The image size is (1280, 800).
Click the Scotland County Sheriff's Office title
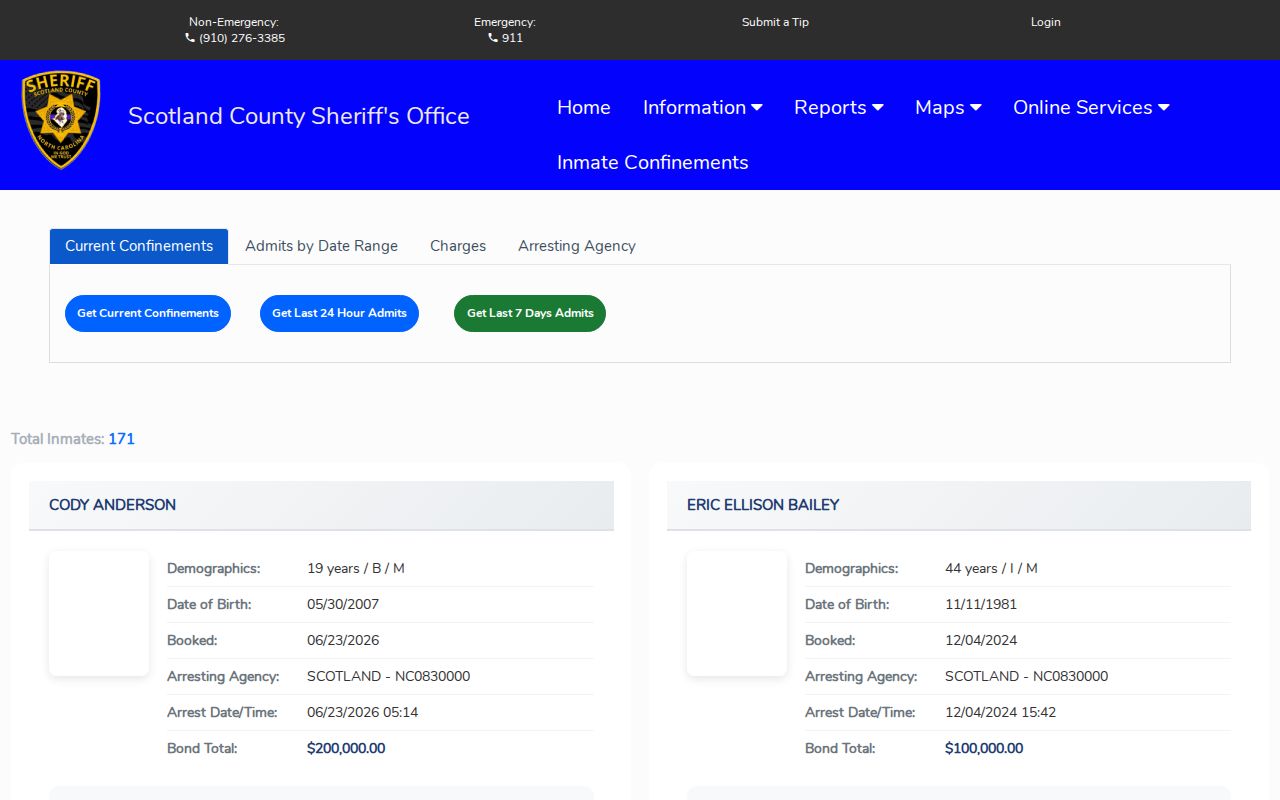tap(299, 116)
